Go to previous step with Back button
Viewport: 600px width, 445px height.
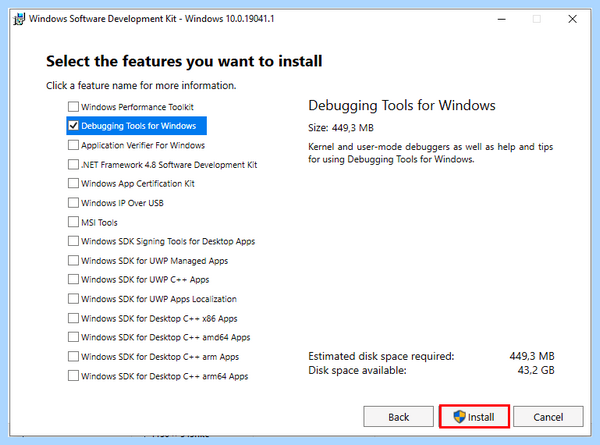pos(398,417)
